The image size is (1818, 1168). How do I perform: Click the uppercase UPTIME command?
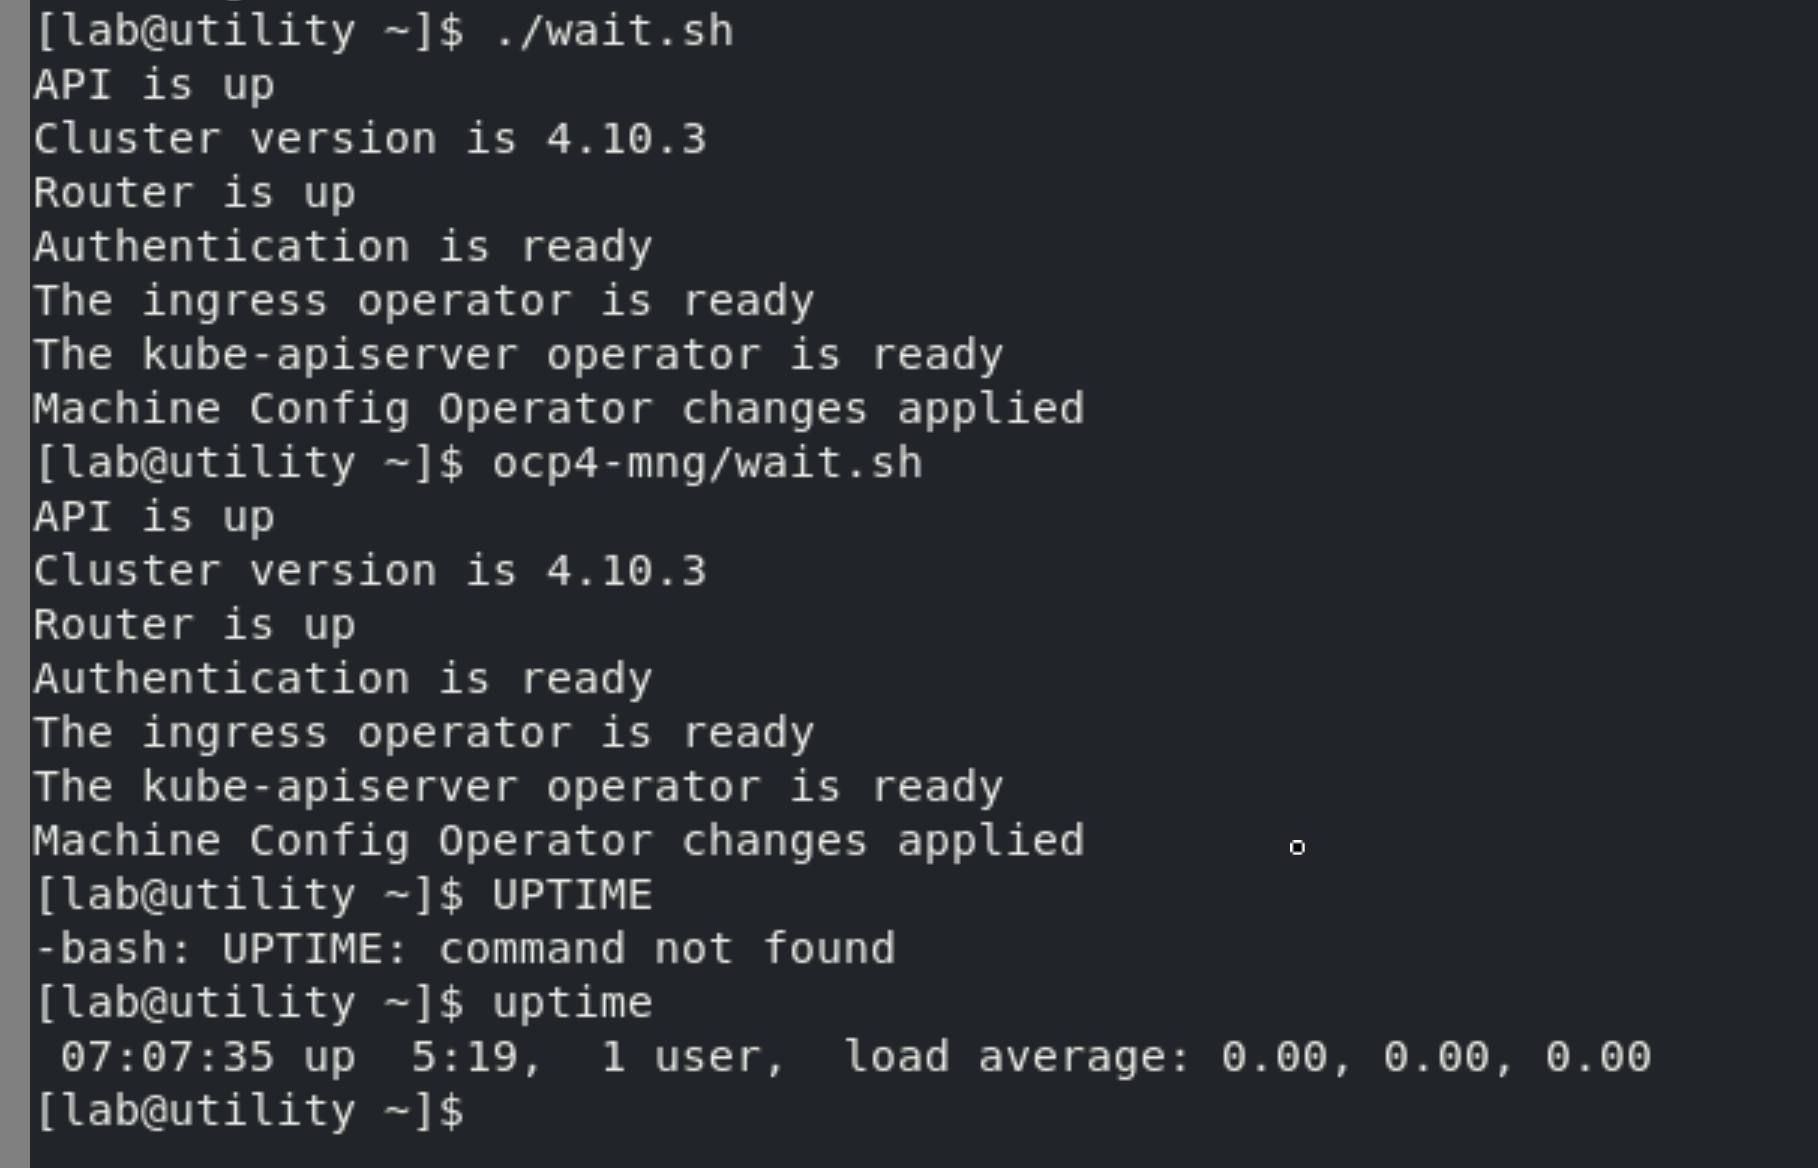click(572, 895)
